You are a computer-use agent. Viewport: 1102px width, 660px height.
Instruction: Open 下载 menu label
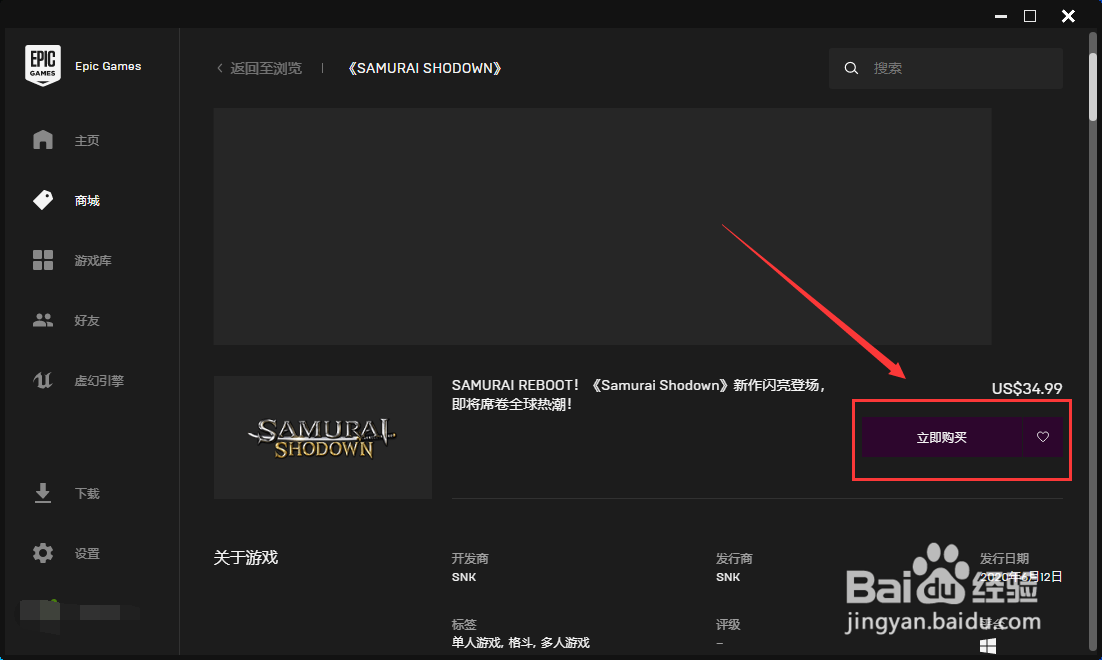pos(87,493)
